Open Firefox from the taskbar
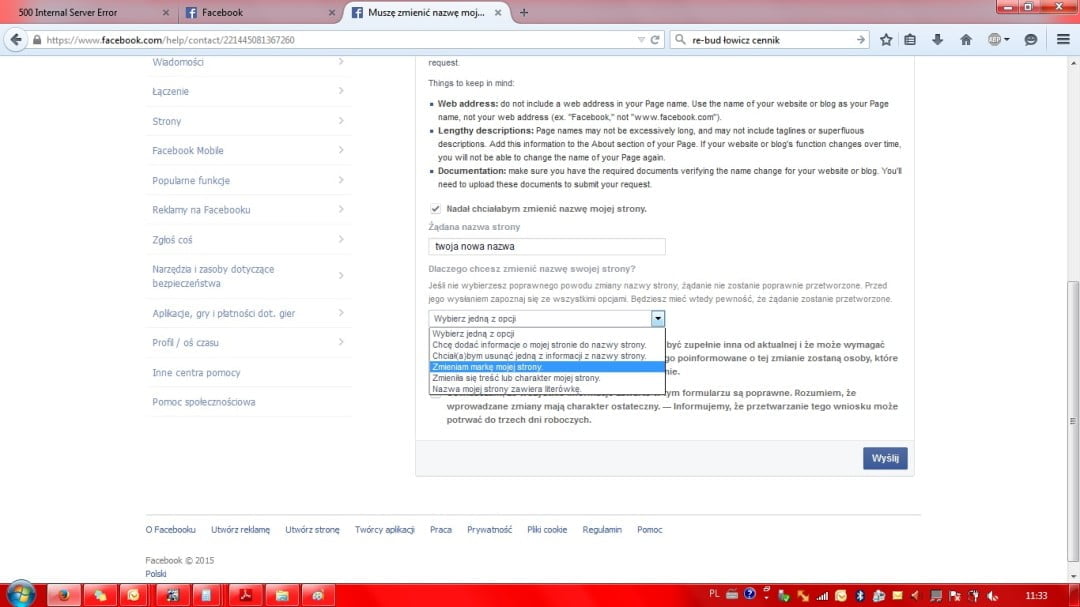 tap(63, 595)
